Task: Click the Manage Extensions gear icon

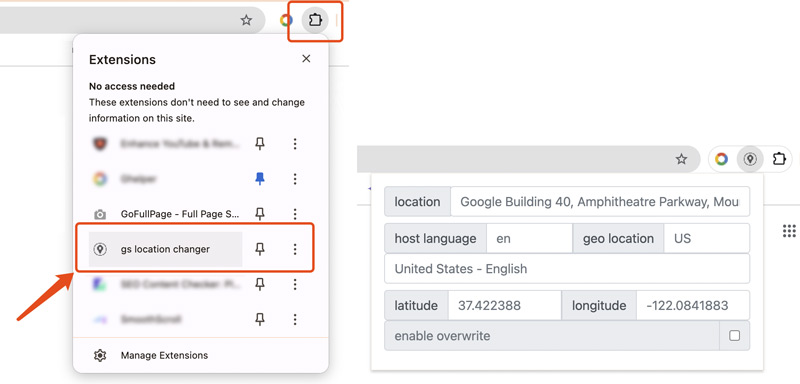Action: [100, 355]
